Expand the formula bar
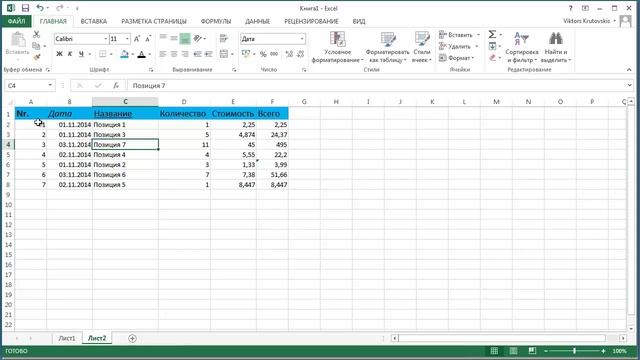This screenshot has height=360, width=640. (629, 85)
